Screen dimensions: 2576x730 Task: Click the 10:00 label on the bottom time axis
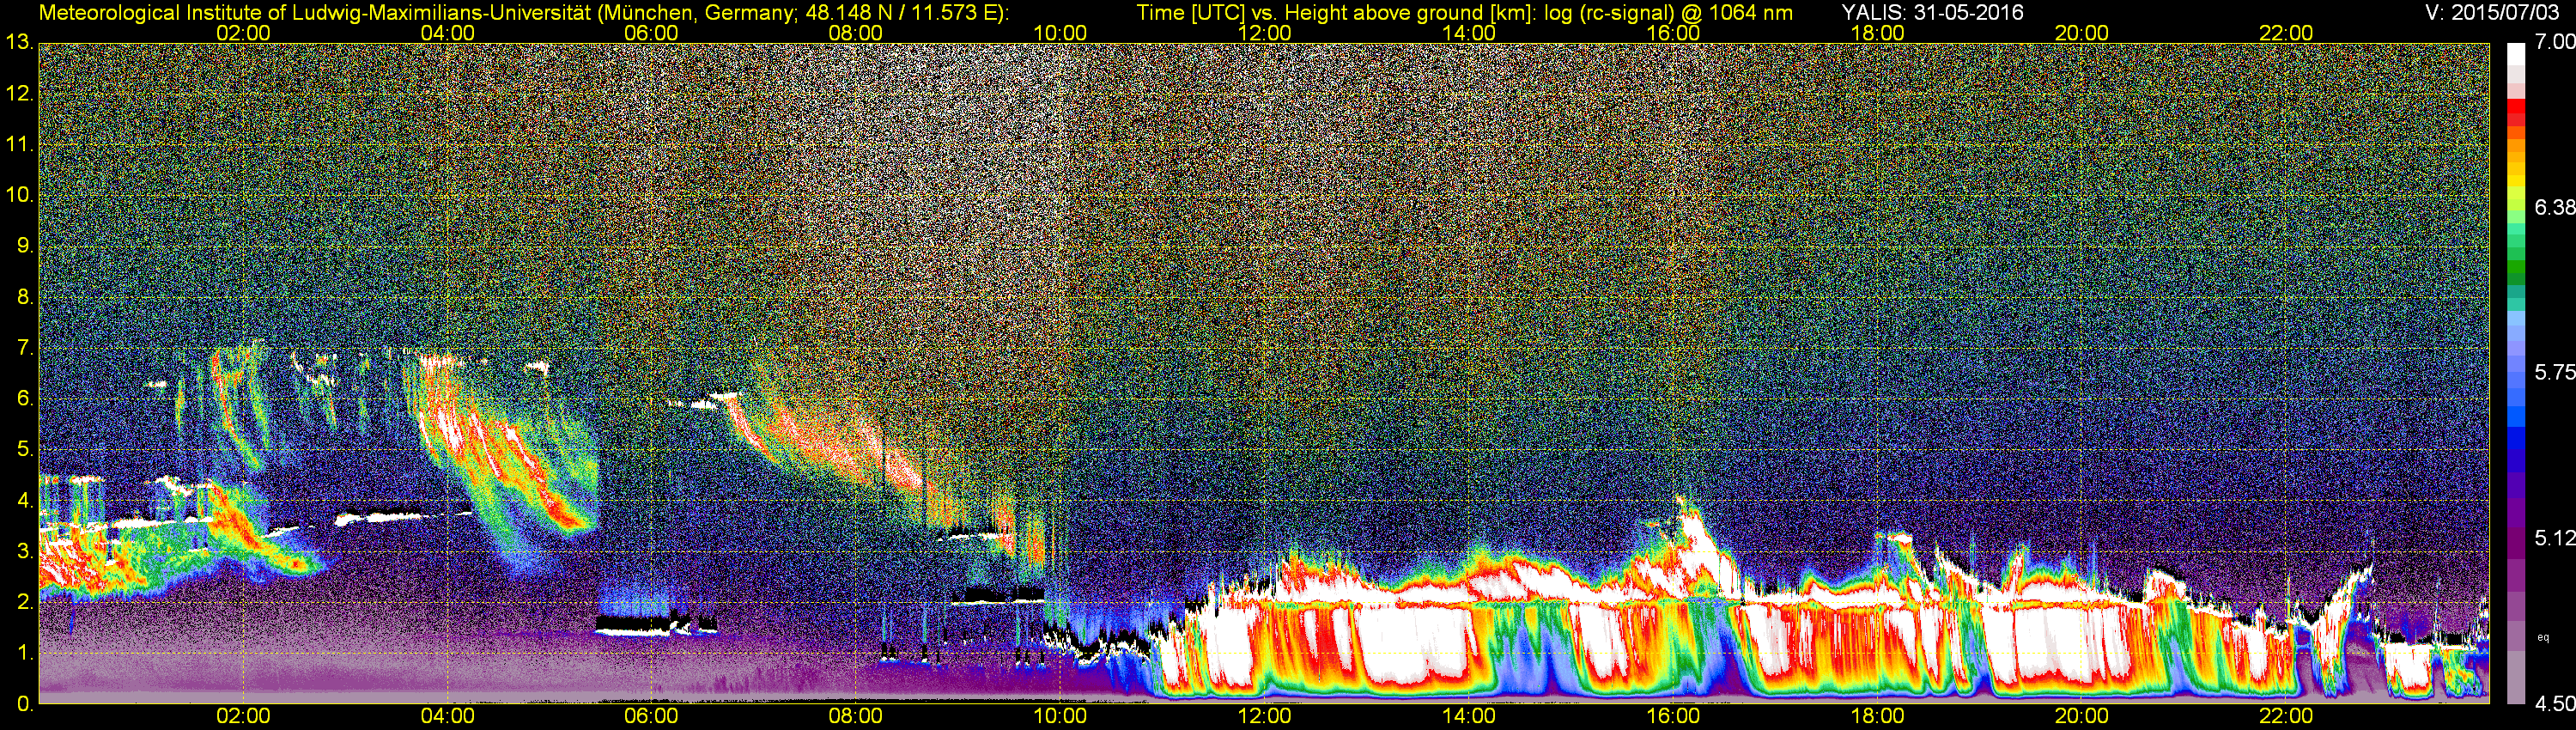pos(1060,716)
